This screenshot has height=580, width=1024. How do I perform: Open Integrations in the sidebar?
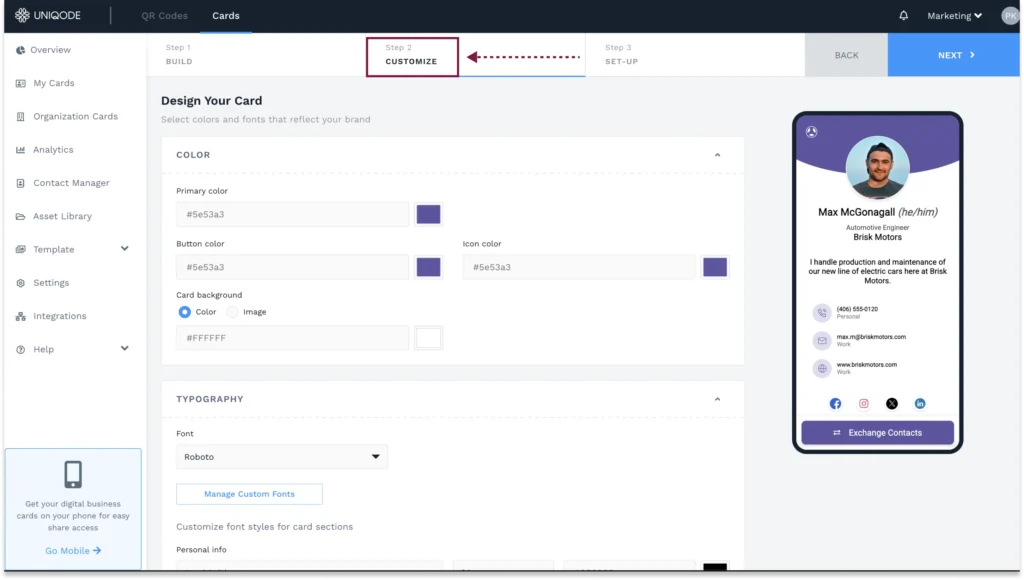click(x=59, y=317)
